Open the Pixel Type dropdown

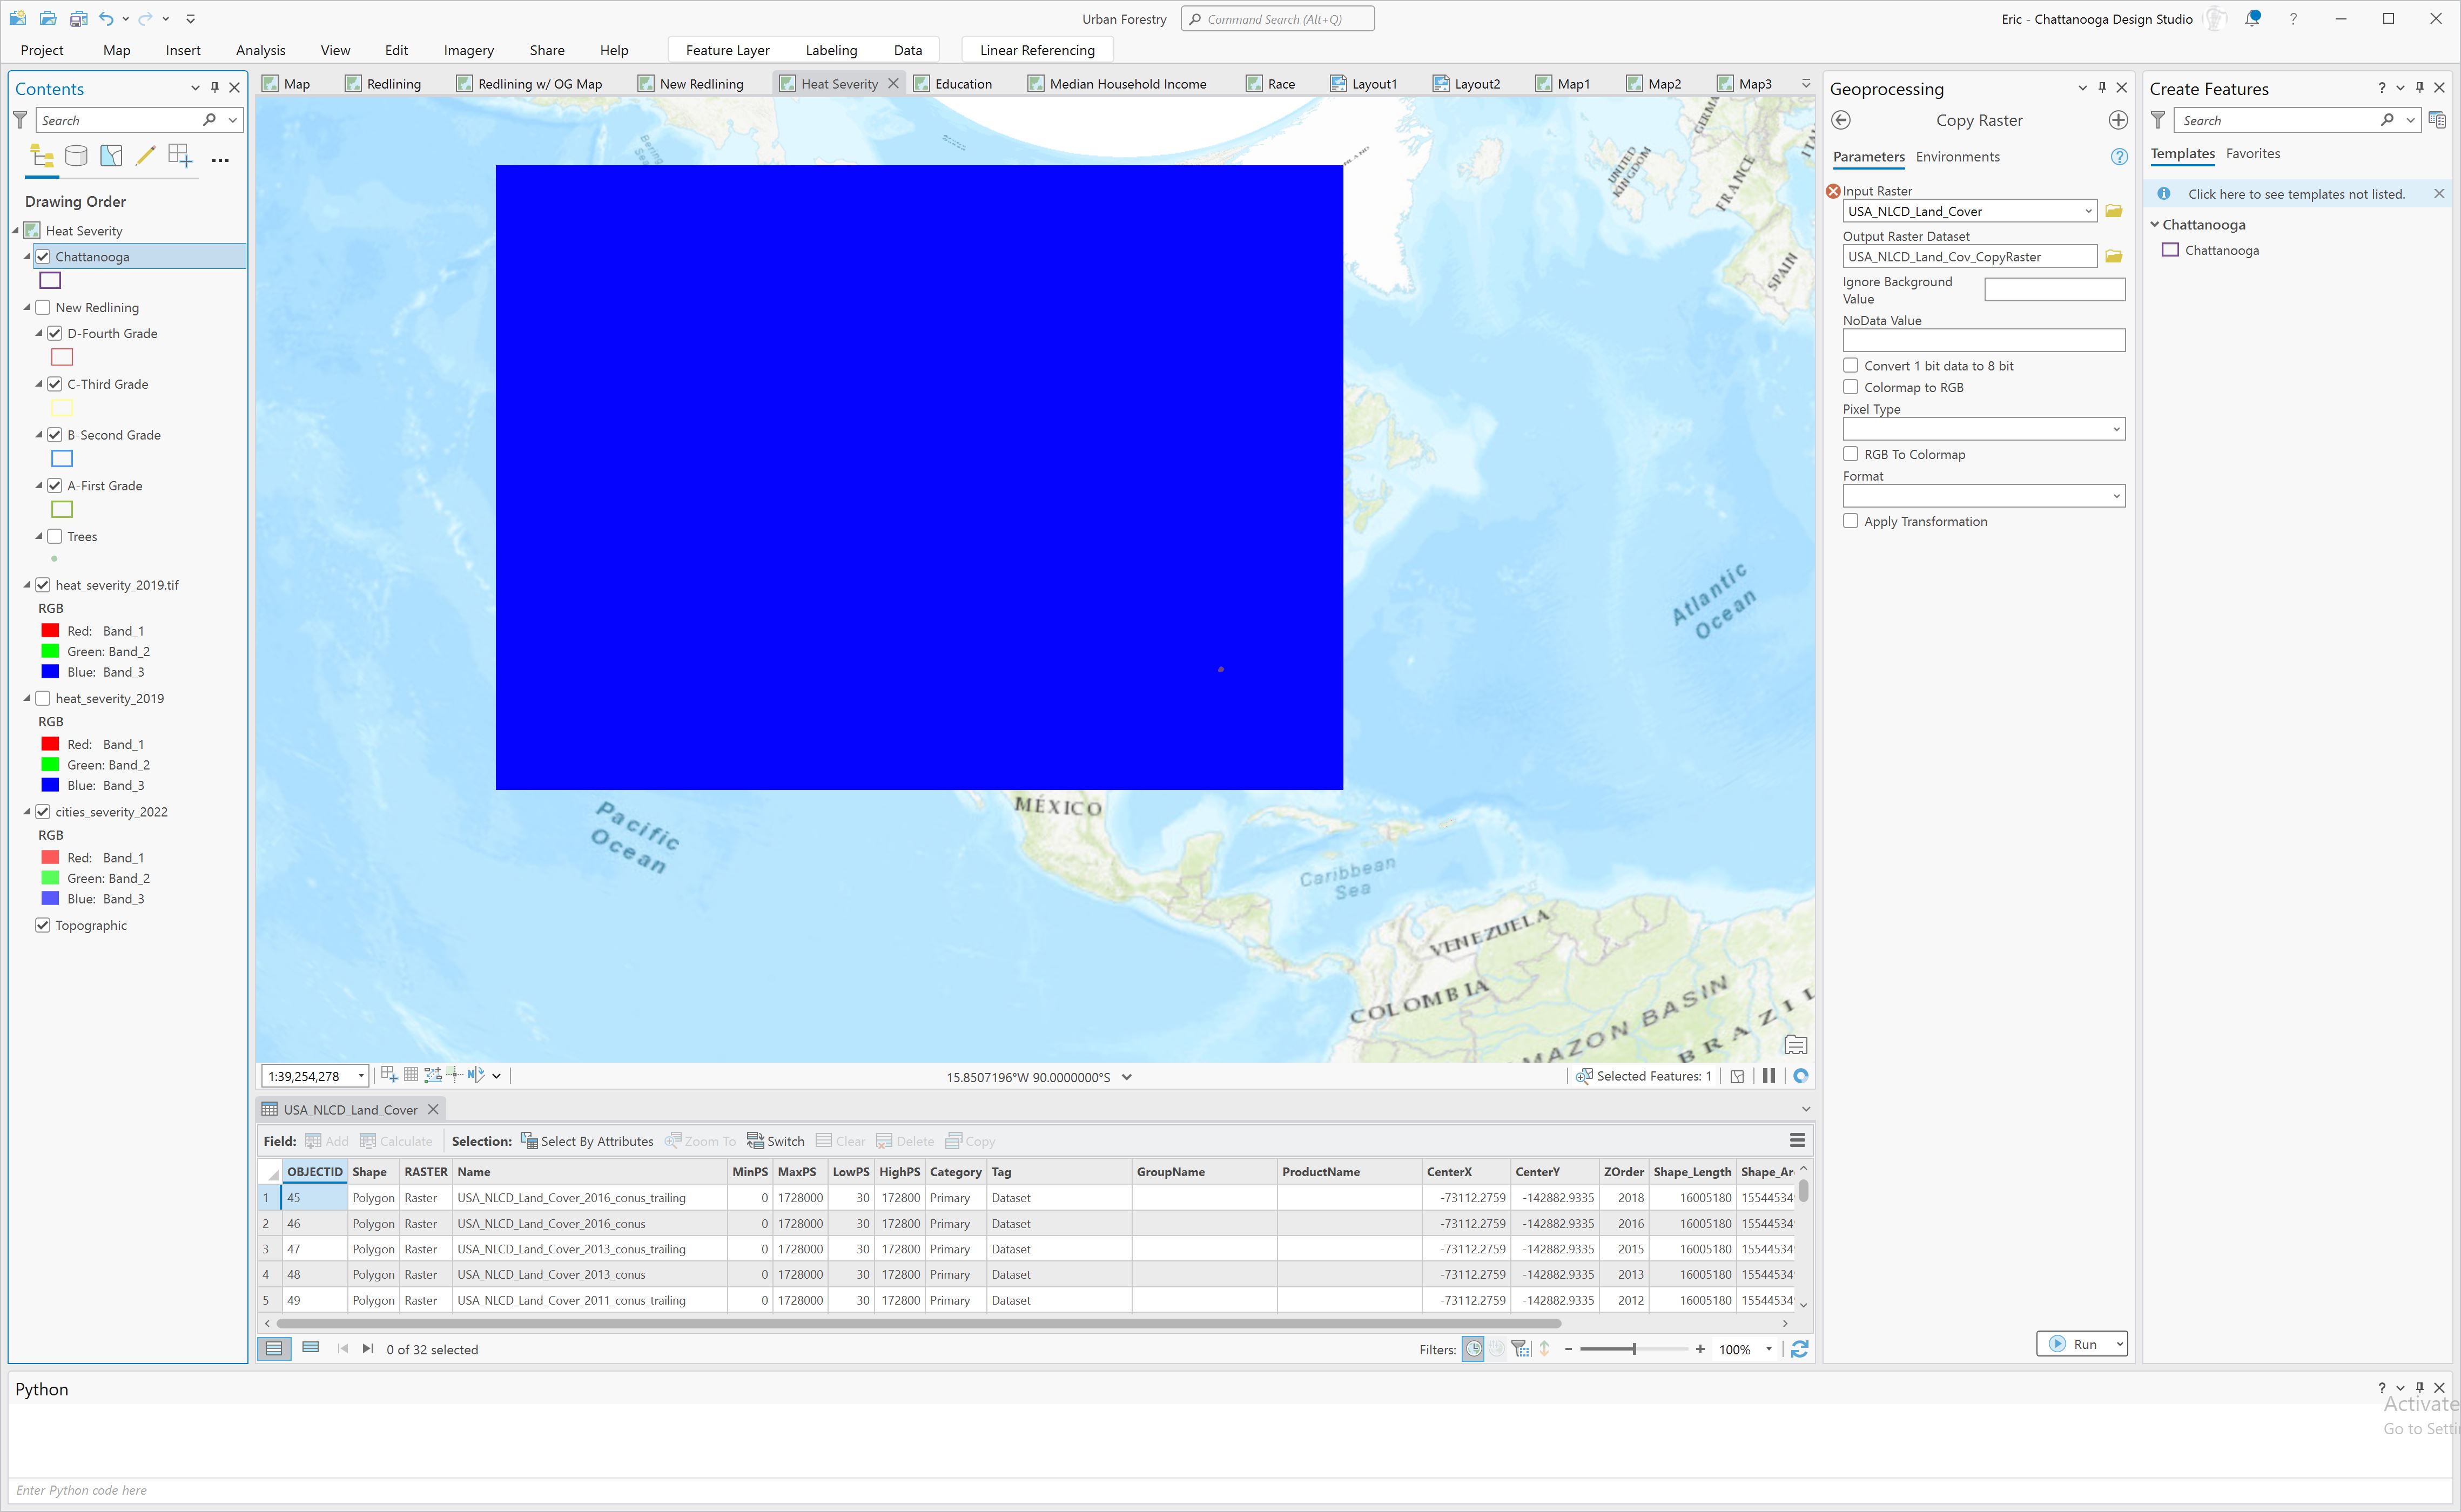[2117, 428]
